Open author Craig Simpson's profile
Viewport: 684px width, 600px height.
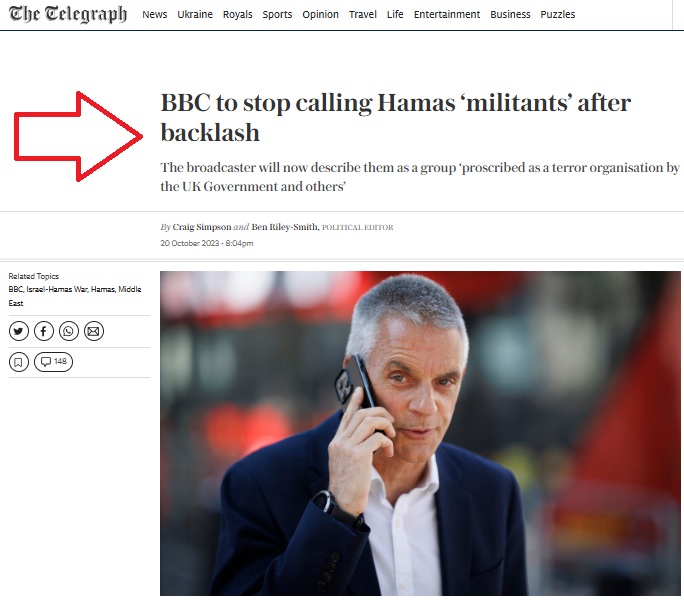[x=202, y=227]
